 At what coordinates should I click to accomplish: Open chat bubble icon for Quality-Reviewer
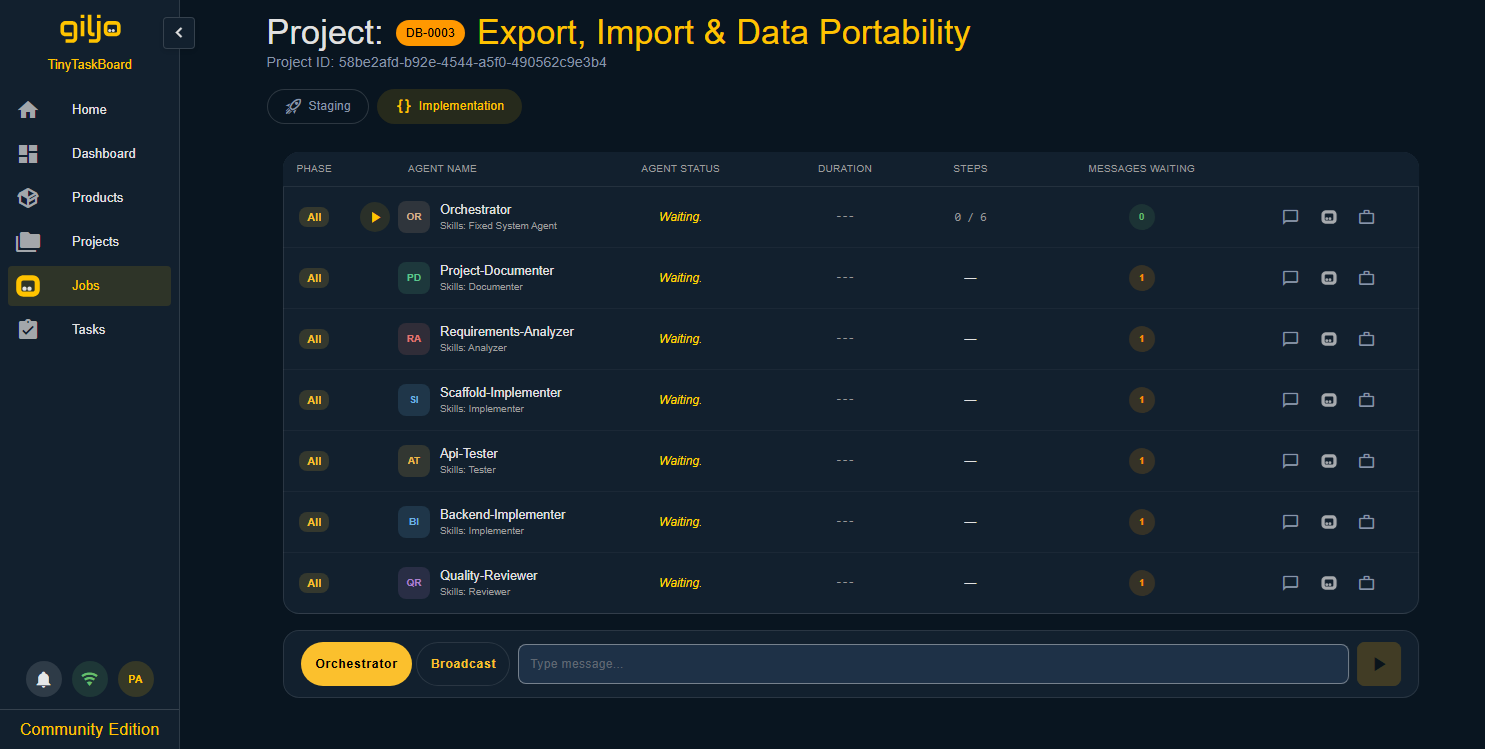1290,583
